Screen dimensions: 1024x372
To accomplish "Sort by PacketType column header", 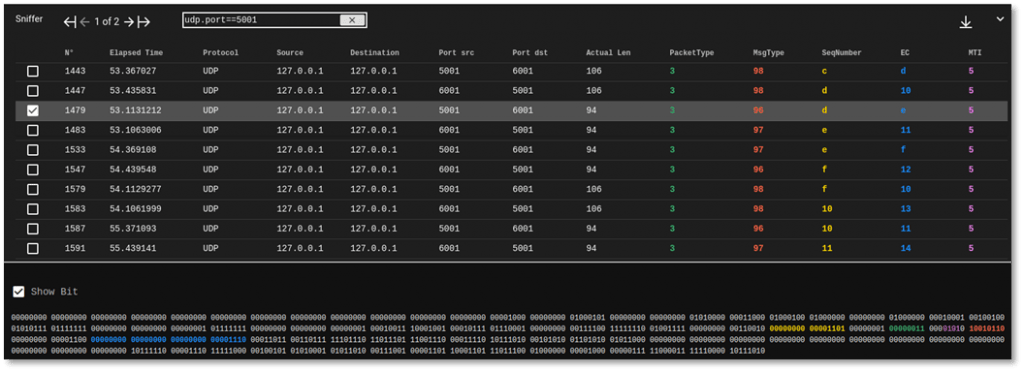I will pos(692,53).
